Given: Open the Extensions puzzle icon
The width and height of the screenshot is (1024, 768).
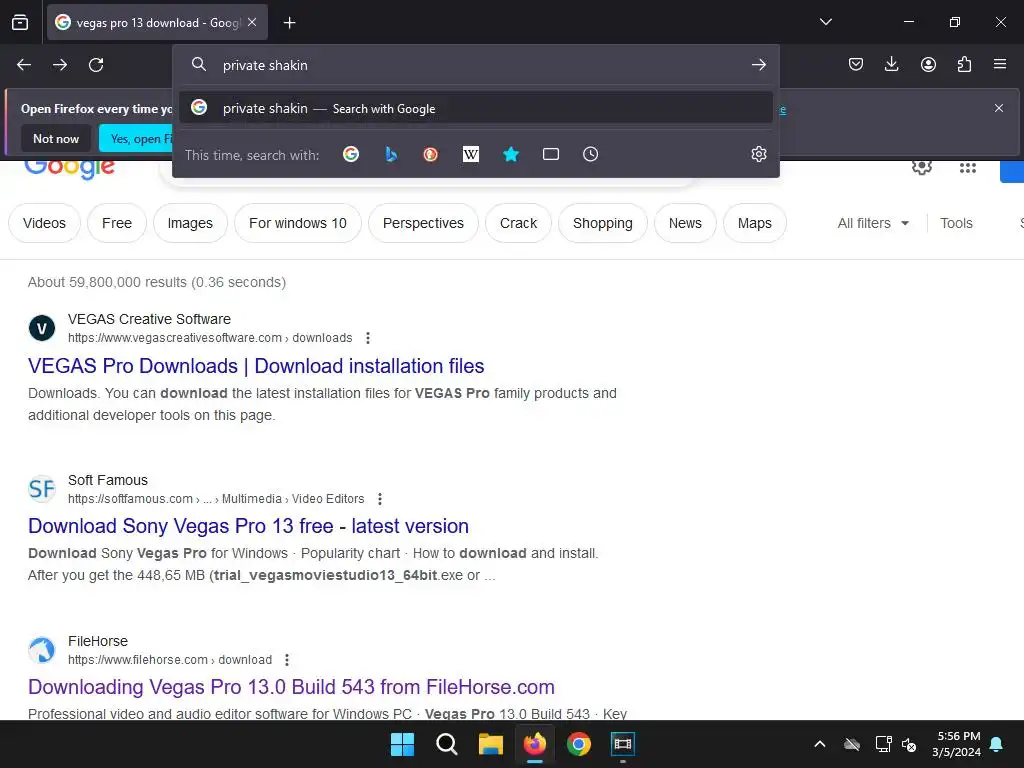Looking at the screenshot, I should 964,64.
